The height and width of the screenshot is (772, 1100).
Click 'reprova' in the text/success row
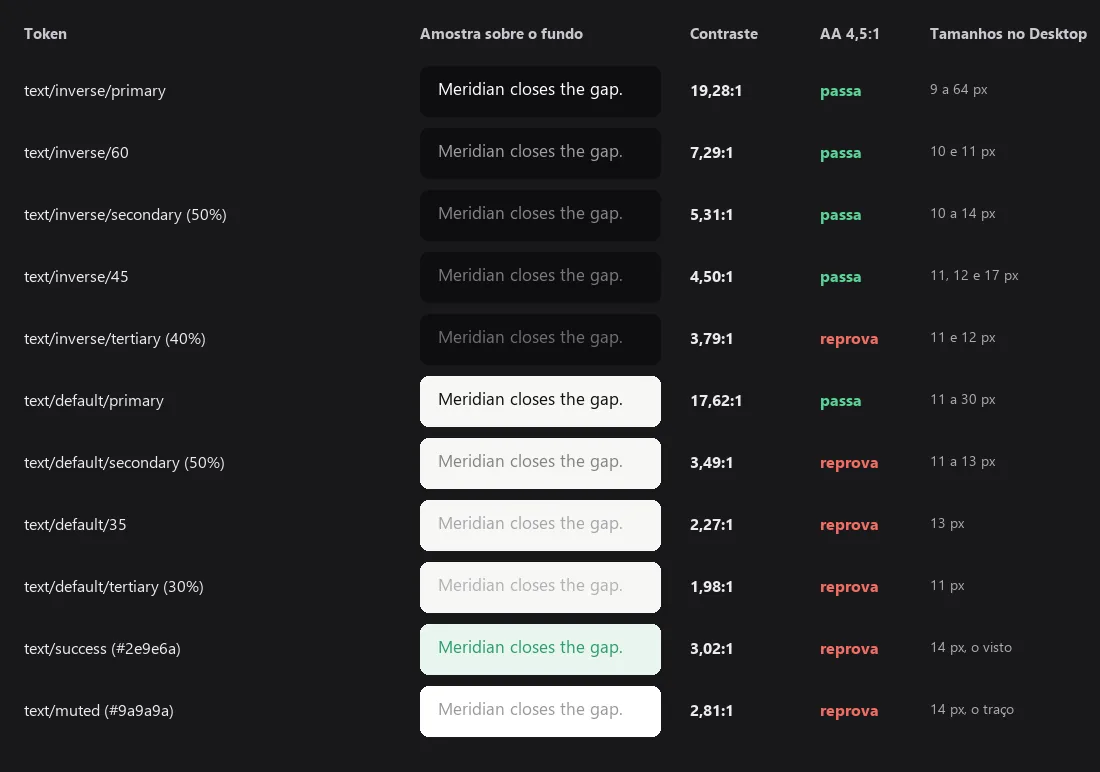click(849, 649)
